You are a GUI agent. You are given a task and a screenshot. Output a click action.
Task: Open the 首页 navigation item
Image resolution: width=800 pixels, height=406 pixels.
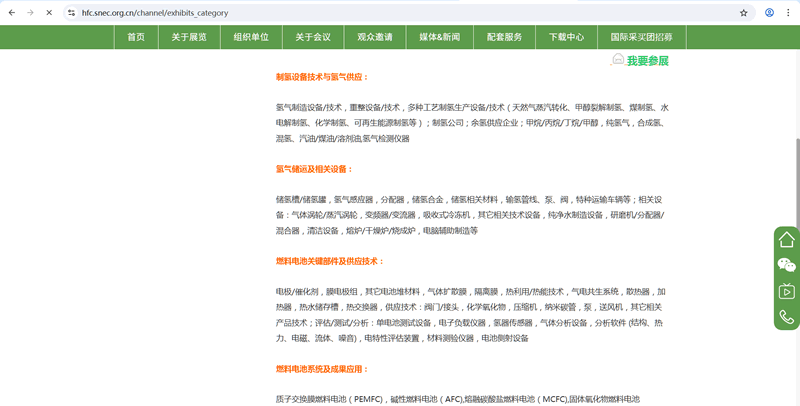[x=135, y=37]
